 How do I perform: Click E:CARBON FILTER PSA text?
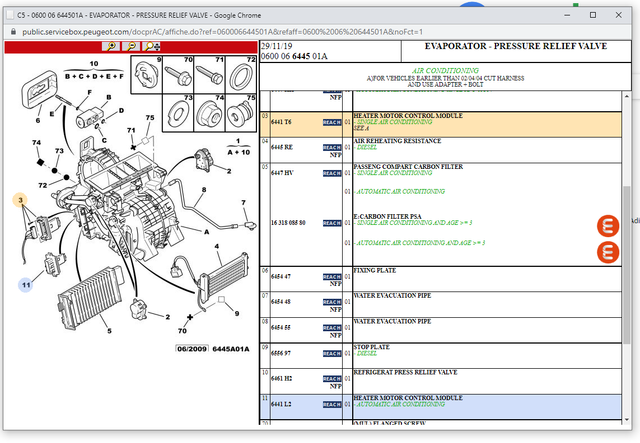(387, 216)
